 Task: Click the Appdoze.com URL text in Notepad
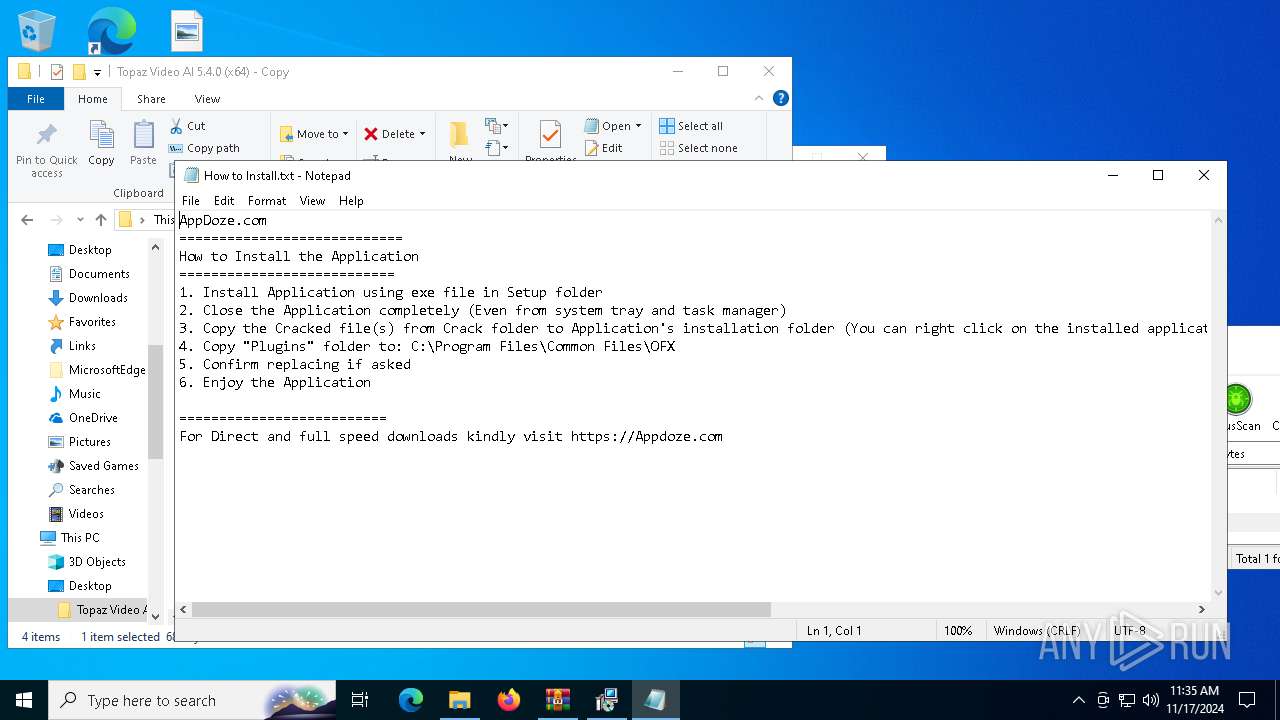[647, 436]
